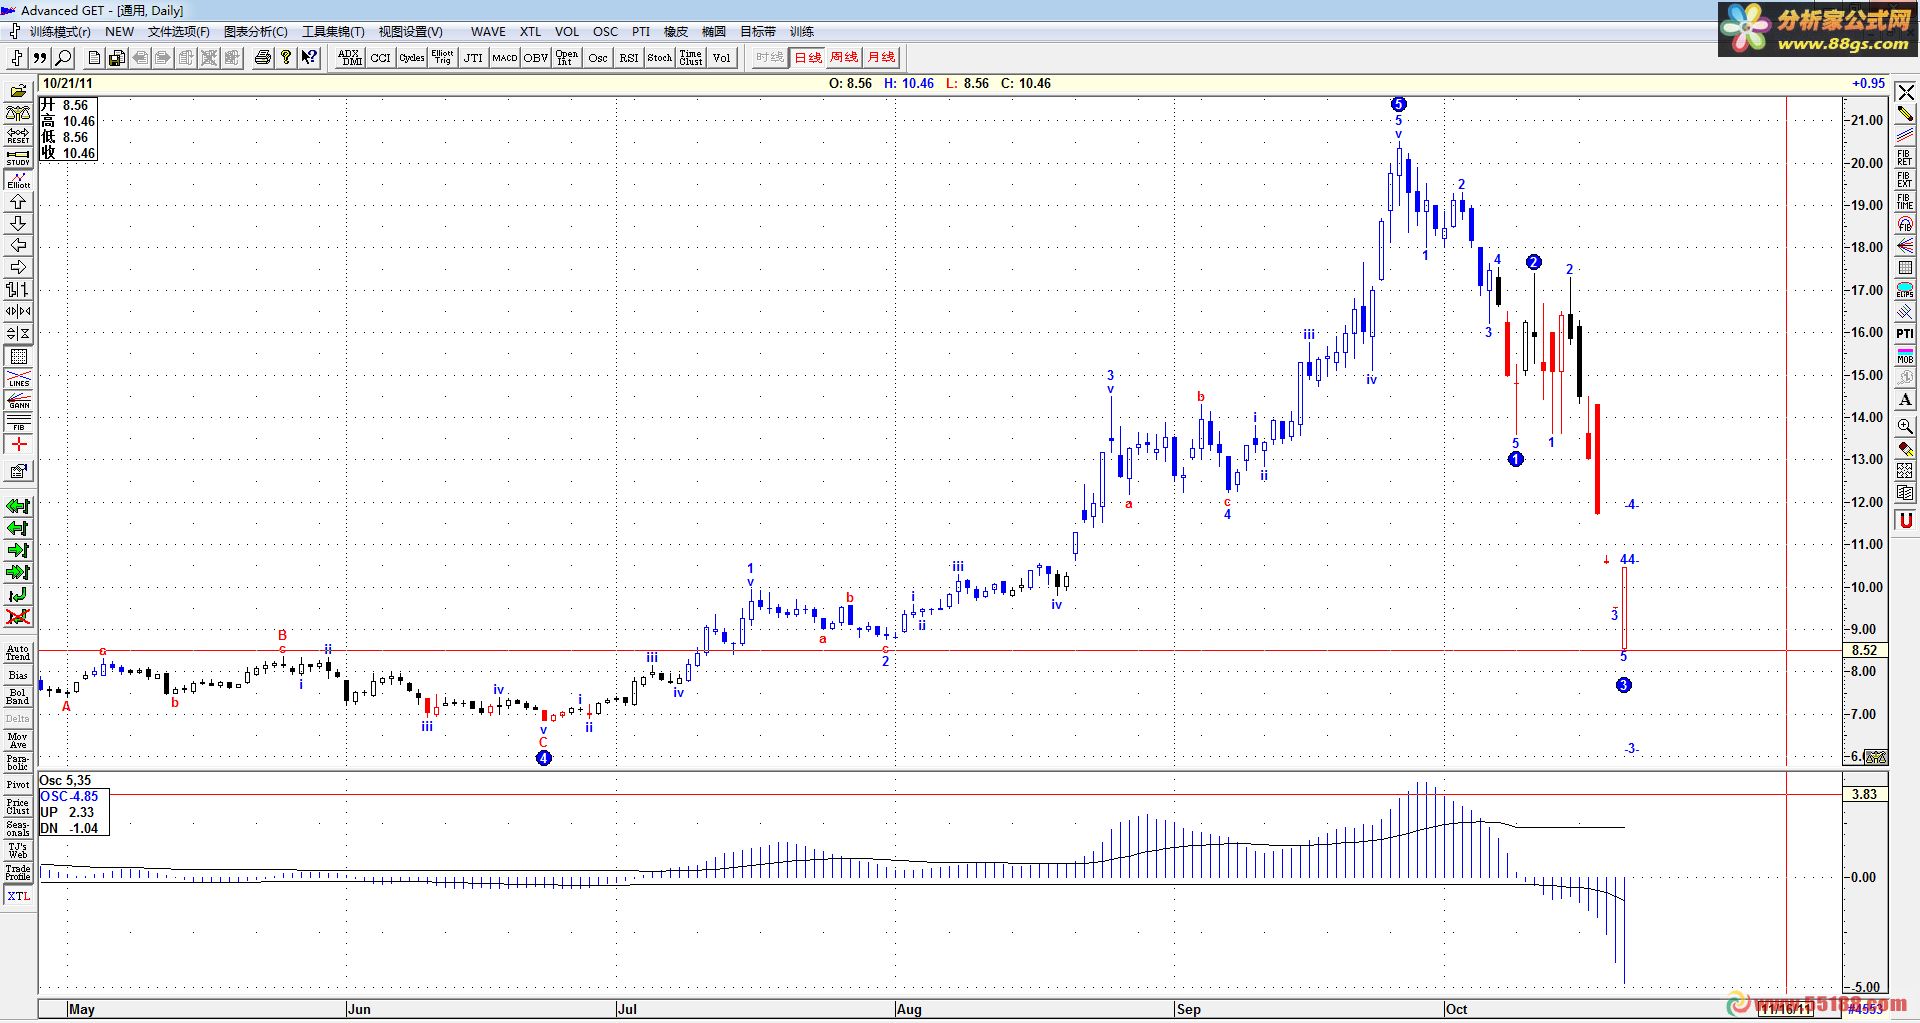This screenshot has width=1920, height=1023.
Task: Click the MACD indicator button
Action: pos(505,58)
